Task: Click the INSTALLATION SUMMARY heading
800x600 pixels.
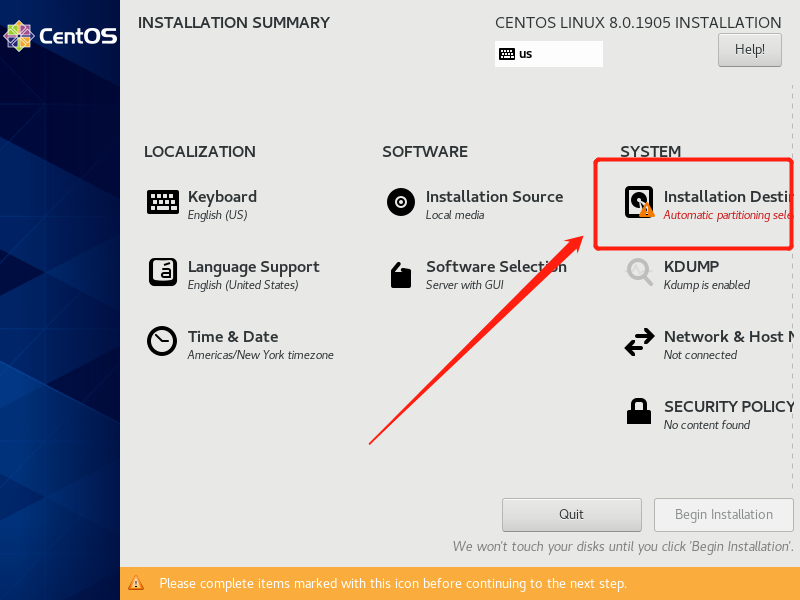Action: [x=234, y=23]
